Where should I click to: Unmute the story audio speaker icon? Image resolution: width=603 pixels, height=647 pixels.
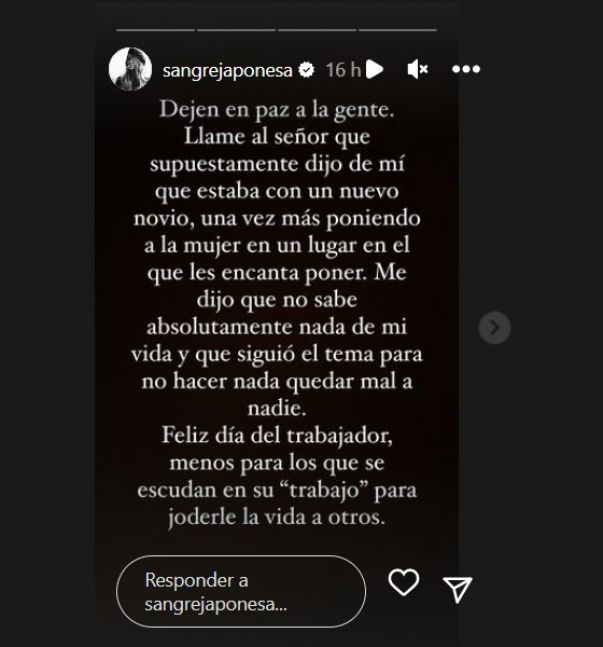[x=417, y=69]
